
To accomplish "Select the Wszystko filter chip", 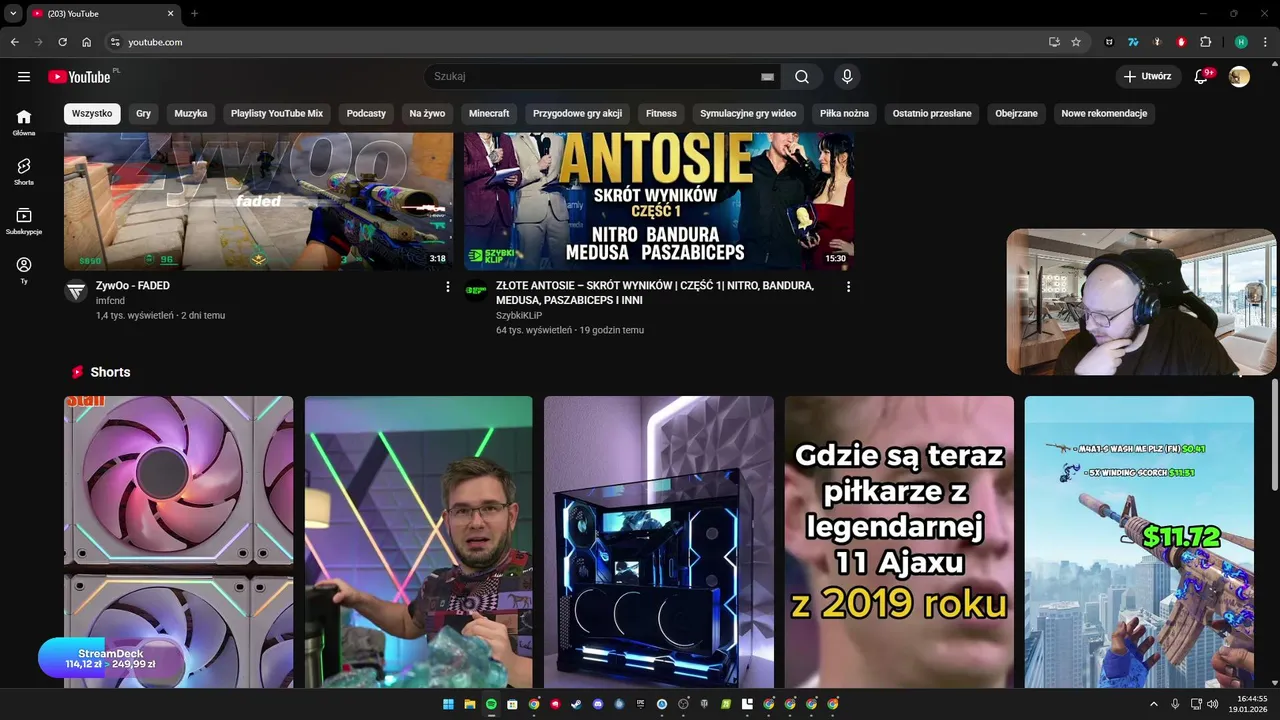I will tap(92, 114).
